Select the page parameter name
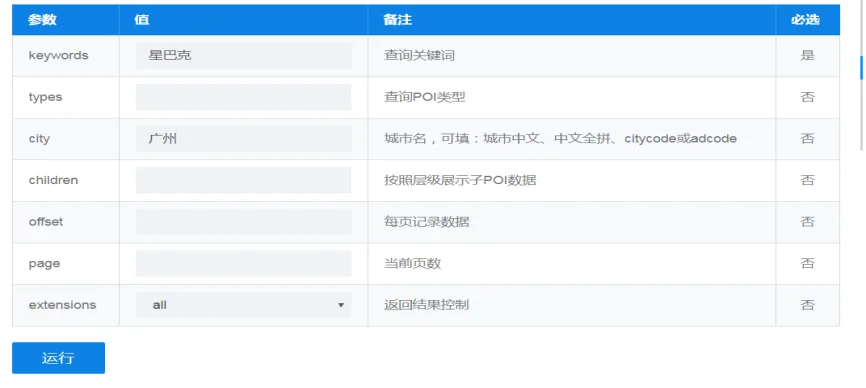 point(44,264)
